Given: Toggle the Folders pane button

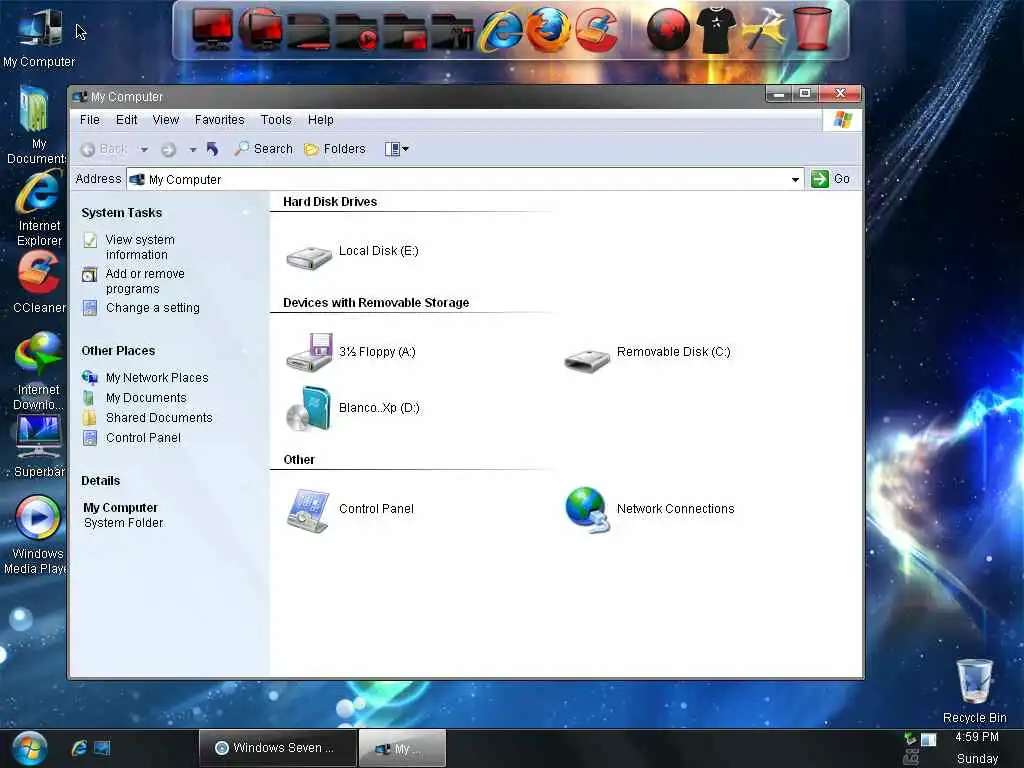Looking at the screenshot, I should tap(335, 149).
